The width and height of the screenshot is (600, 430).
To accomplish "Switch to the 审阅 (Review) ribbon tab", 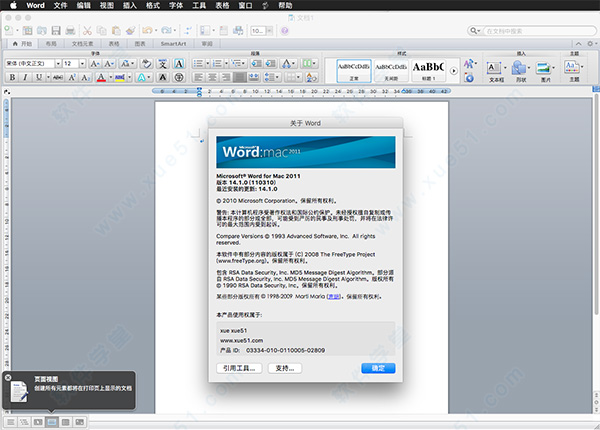I will (x=207, y=44).
